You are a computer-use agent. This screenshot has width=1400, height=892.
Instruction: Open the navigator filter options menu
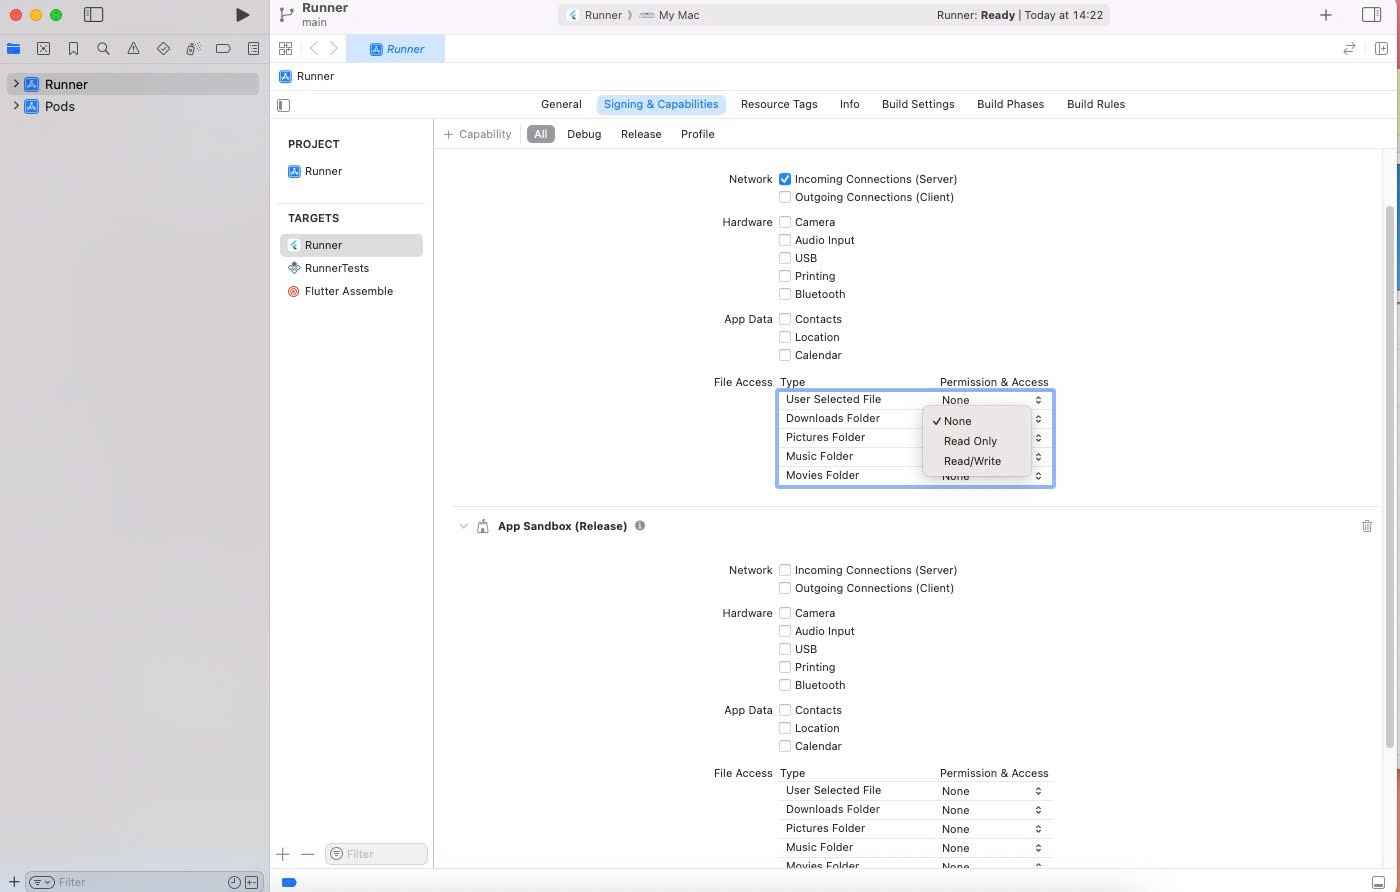point(42,882)
